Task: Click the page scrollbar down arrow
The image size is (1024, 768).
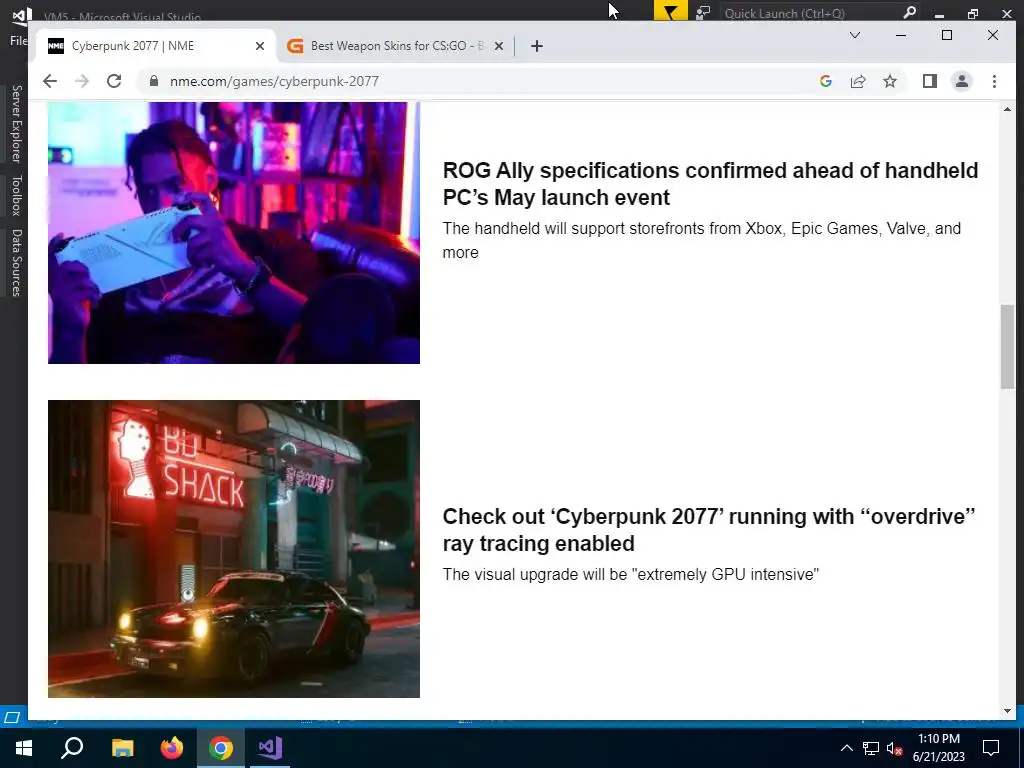Action: (x=1007, y=711)
